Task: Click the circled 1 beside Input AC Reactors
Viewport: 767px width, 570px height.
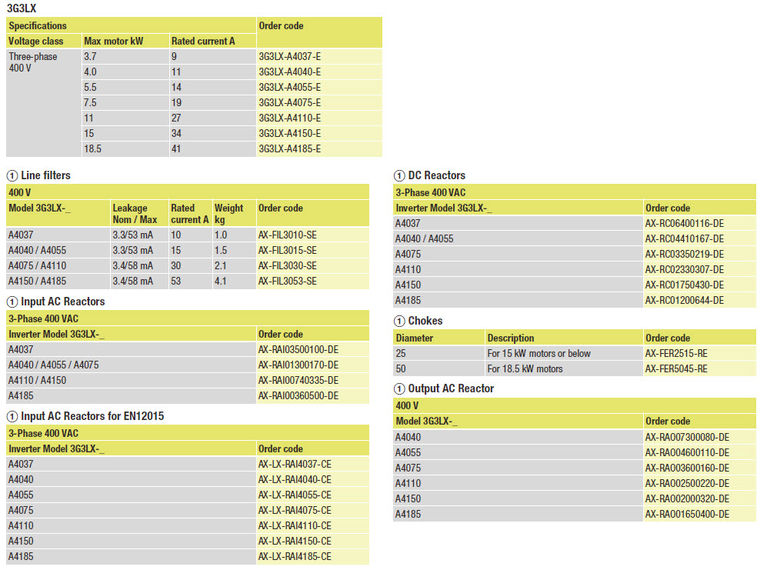Action: 12,302
